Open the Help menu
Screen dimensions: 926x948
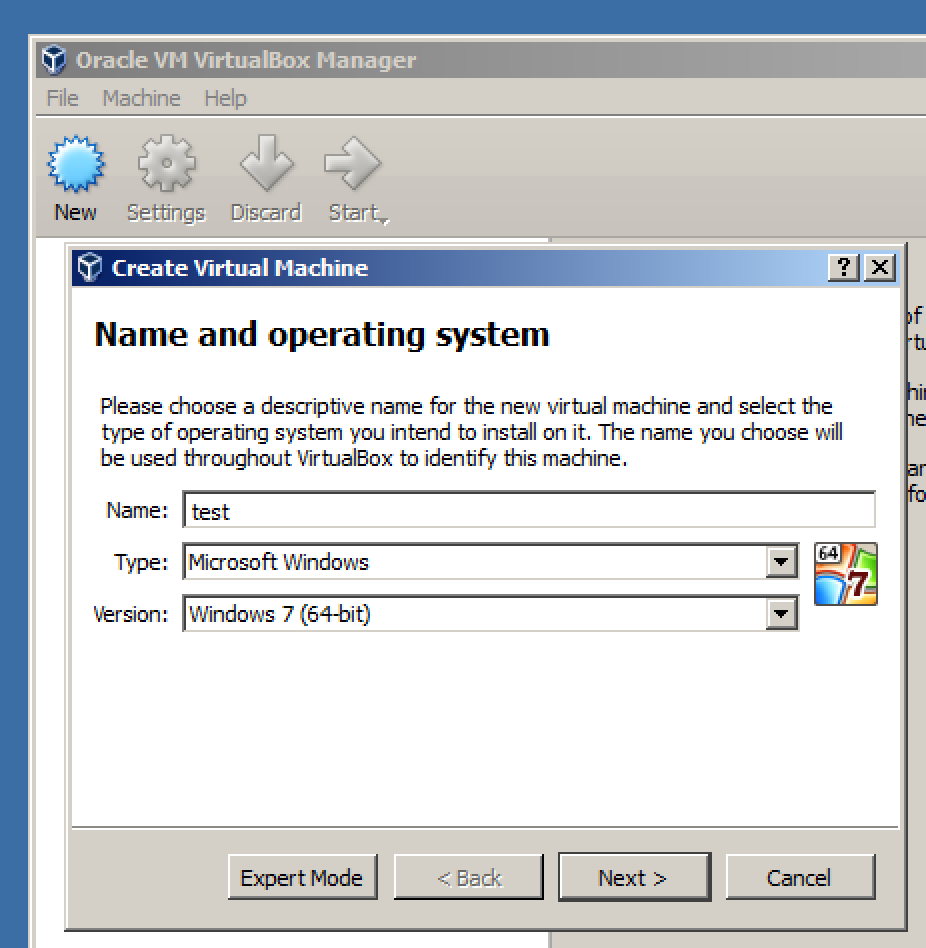pyautogui.click(x=225, y=98)
